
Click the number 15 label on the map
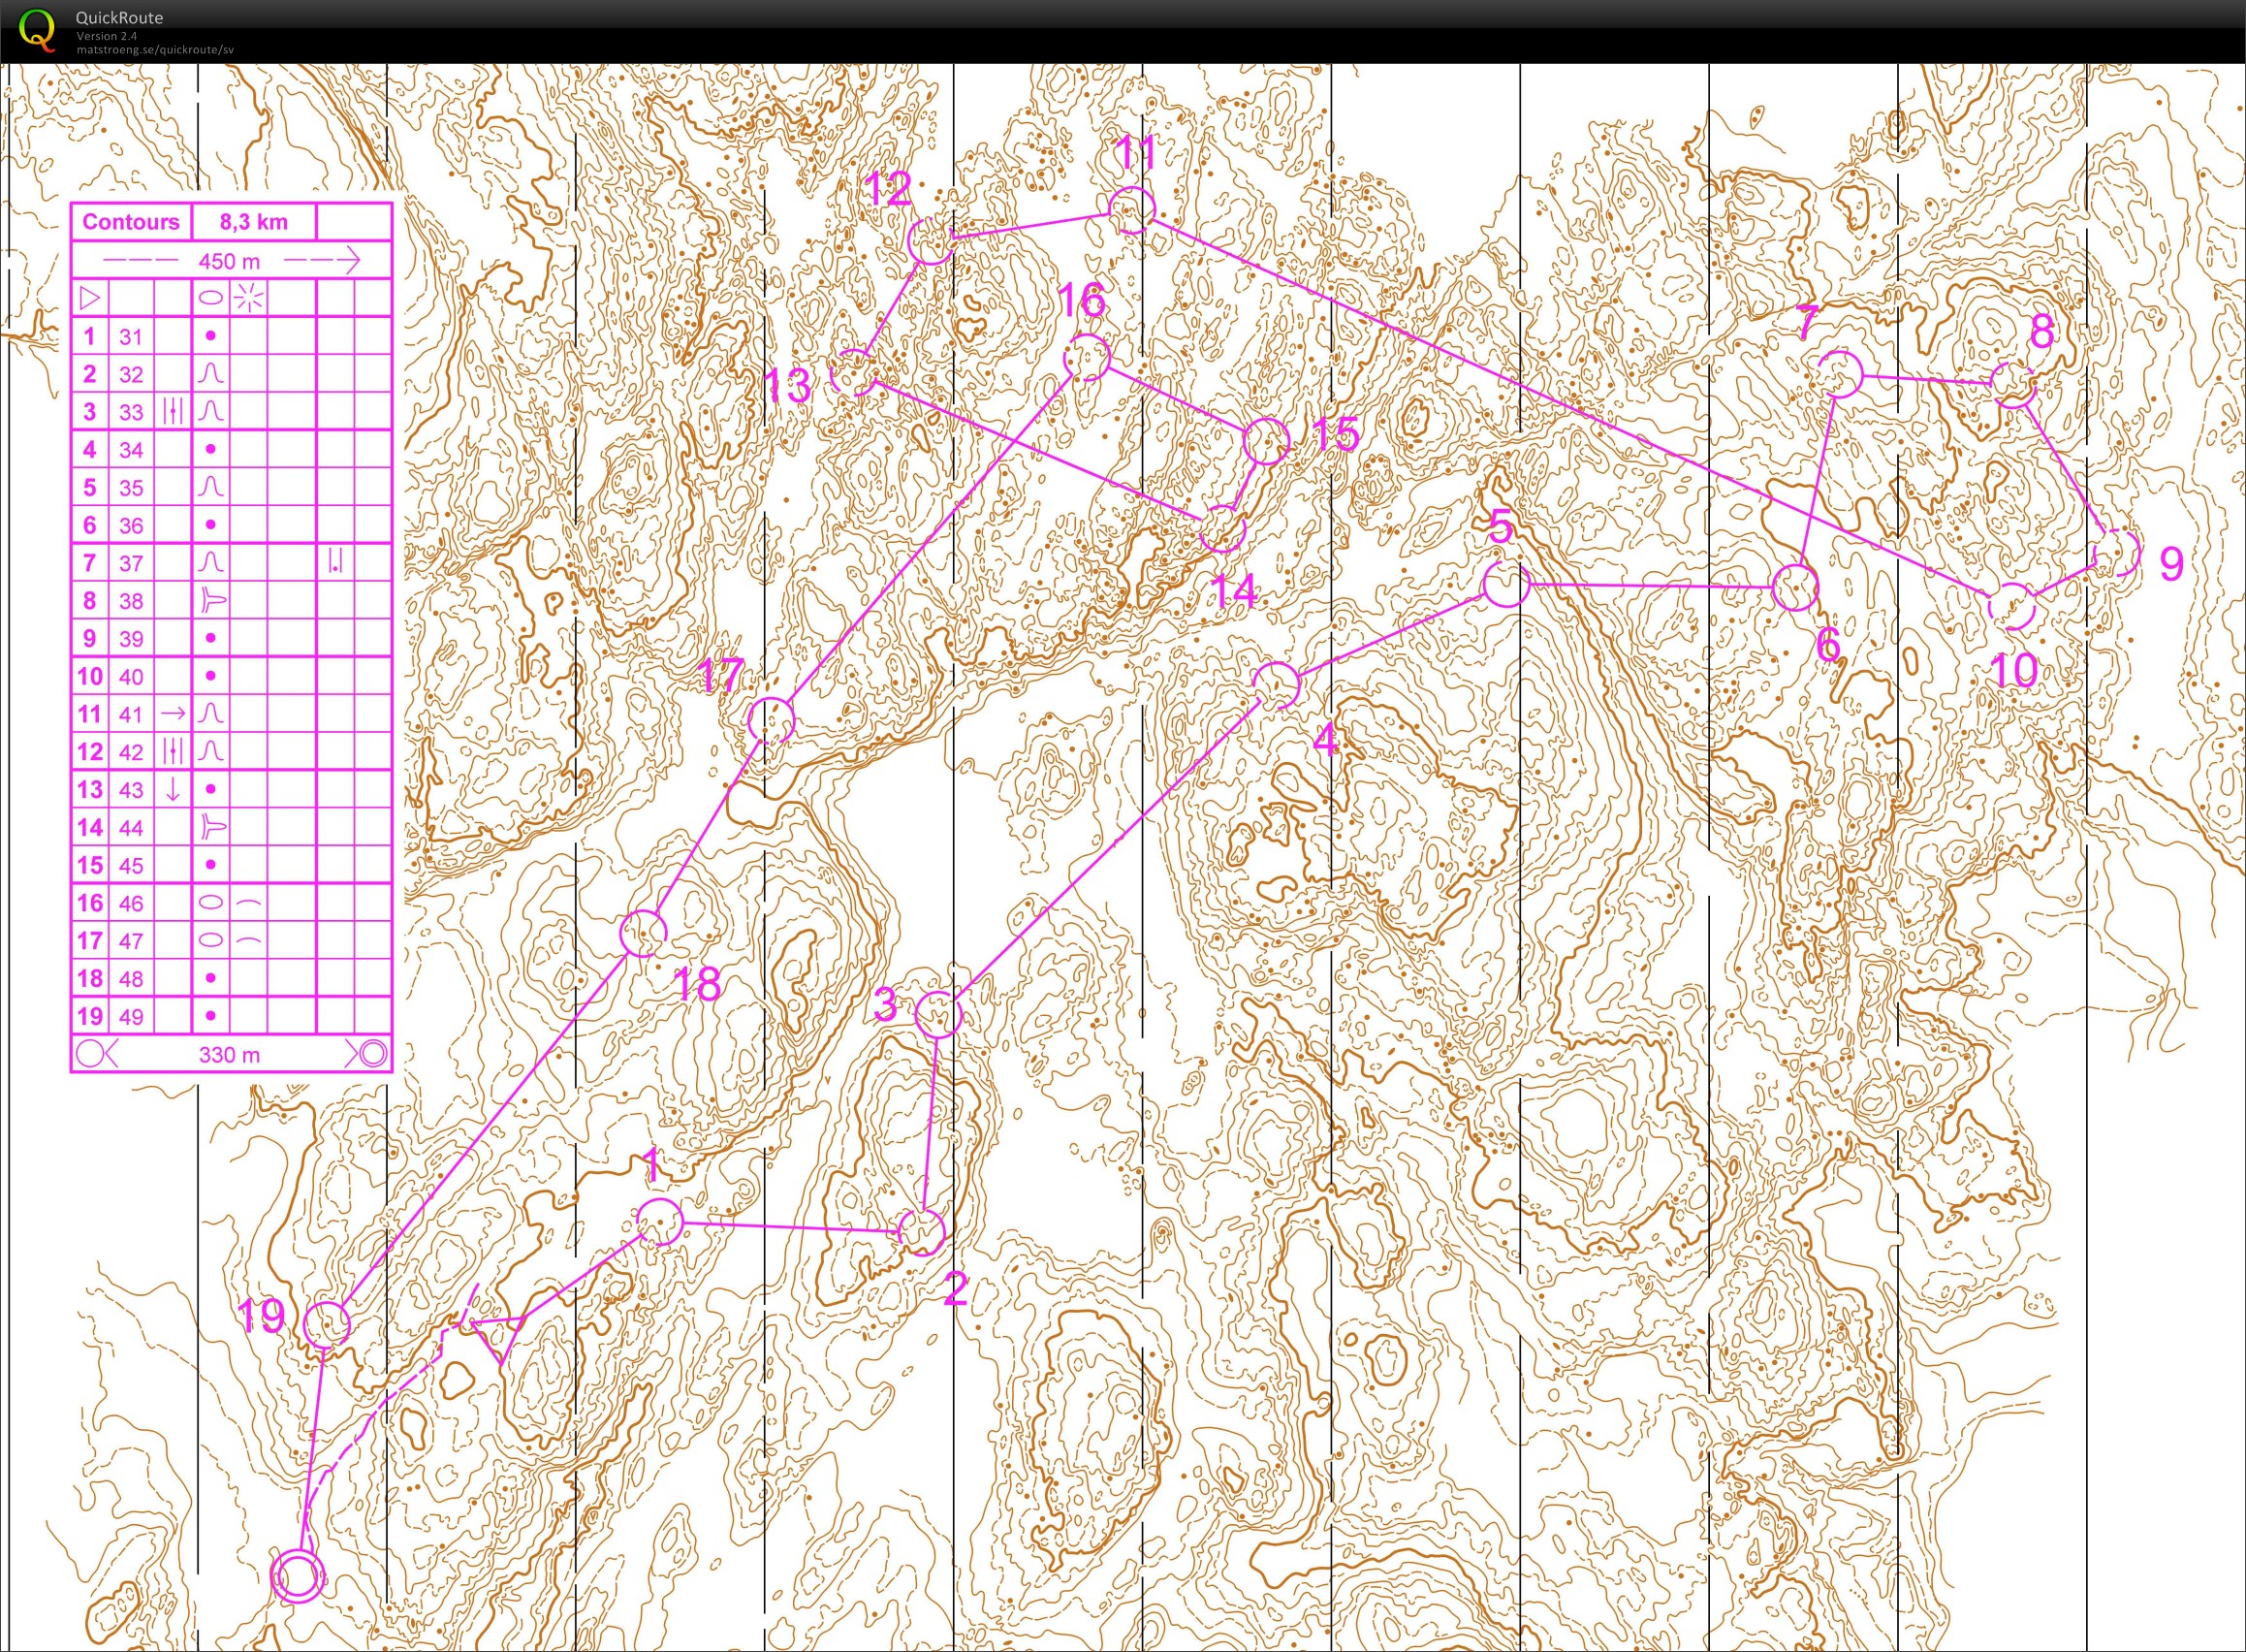pos(1335,434)
